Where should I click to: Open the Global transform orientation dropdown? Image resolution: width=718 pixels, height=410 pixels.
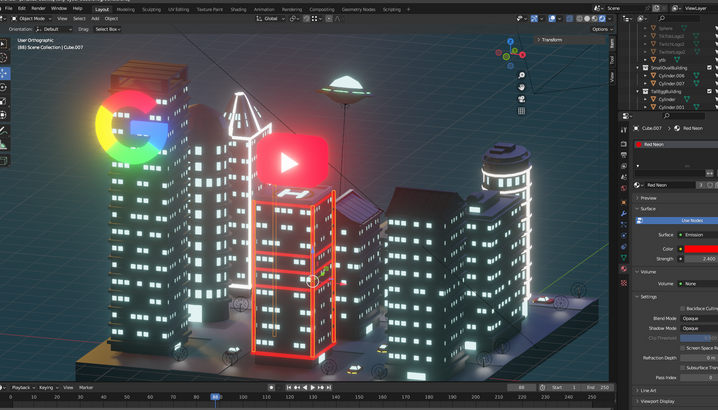(x=271, y=19)
